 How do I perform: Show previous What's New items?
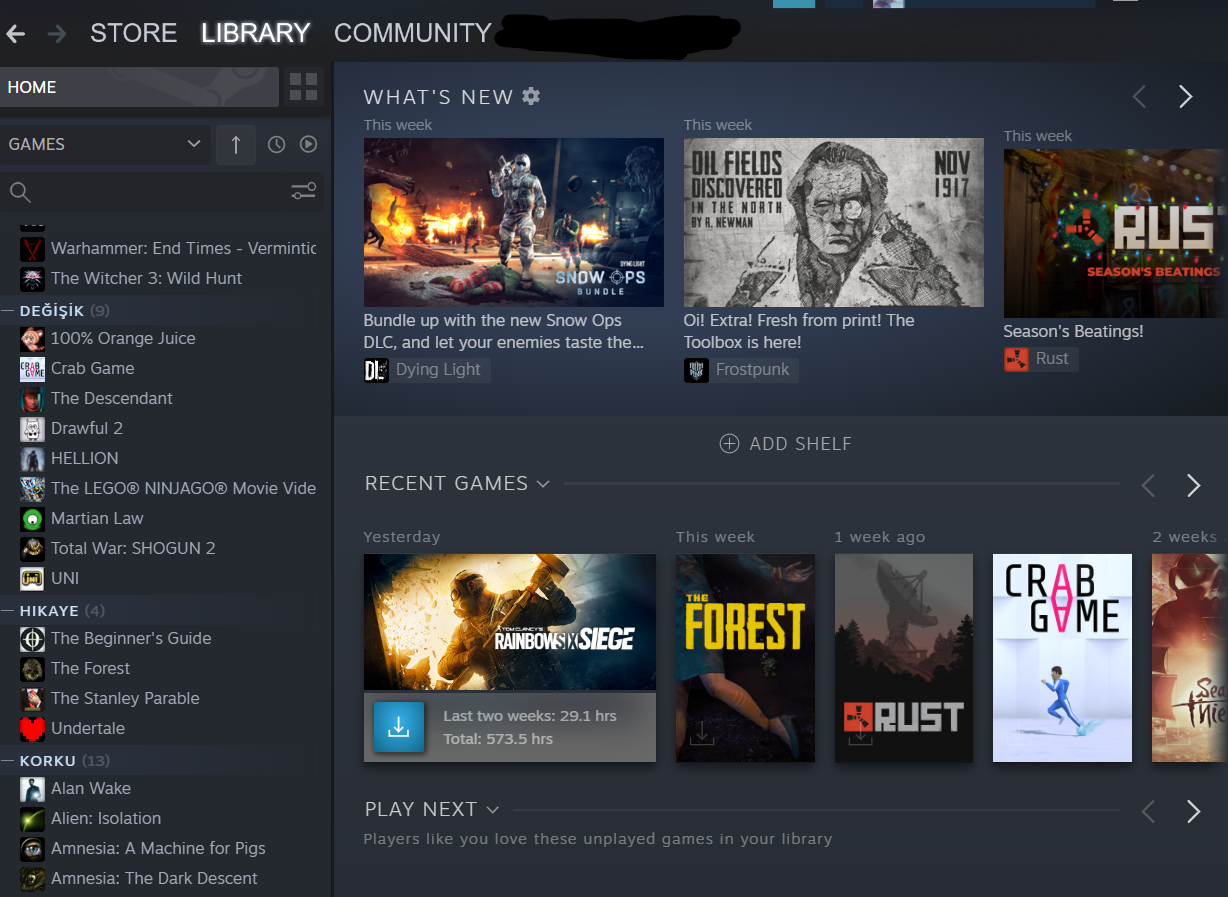(x=1139, y=96)
